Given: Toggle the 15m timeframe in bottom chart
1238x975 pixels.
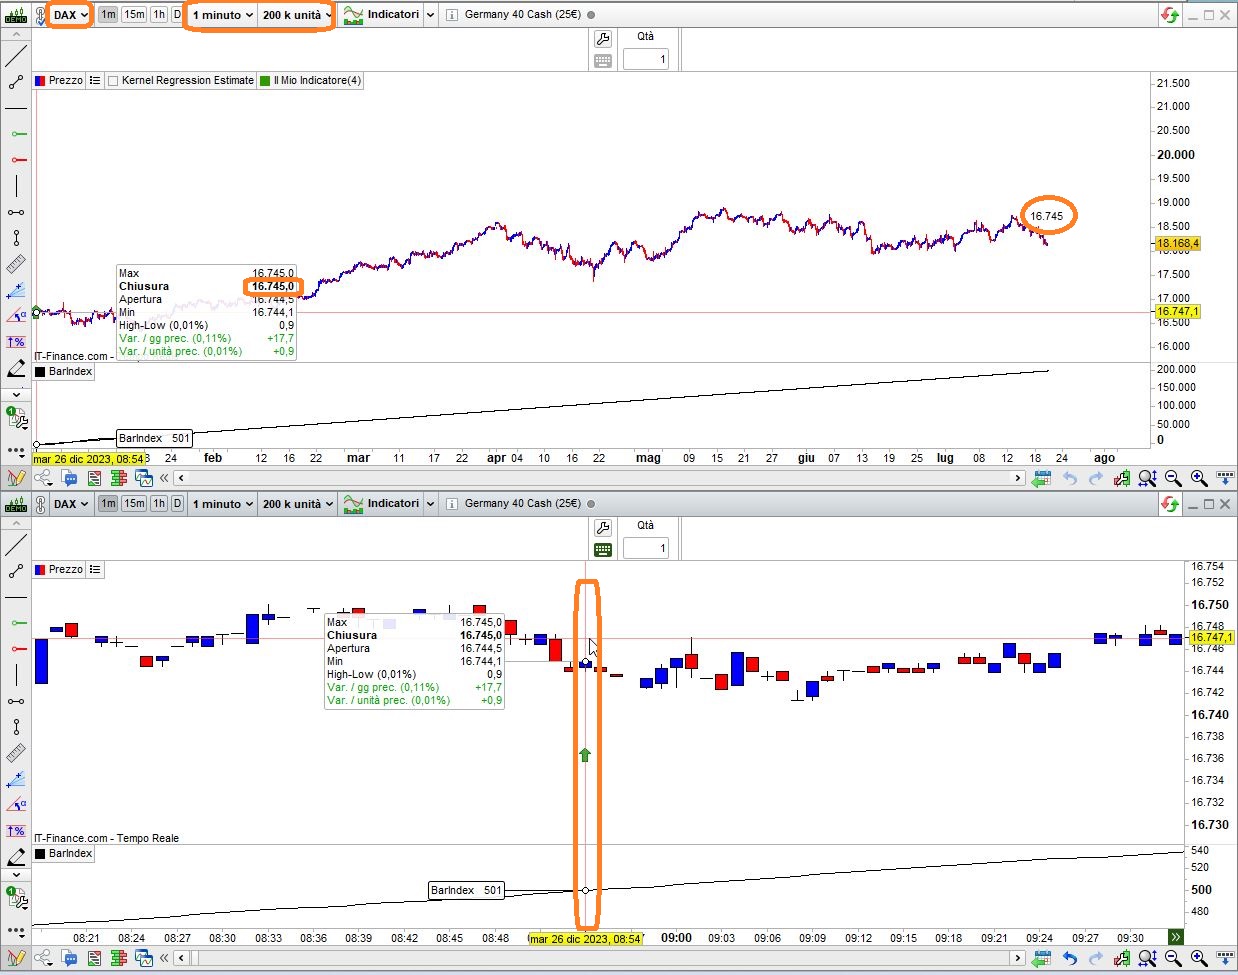Looking at the screenshot, I should tap(134, 504).
